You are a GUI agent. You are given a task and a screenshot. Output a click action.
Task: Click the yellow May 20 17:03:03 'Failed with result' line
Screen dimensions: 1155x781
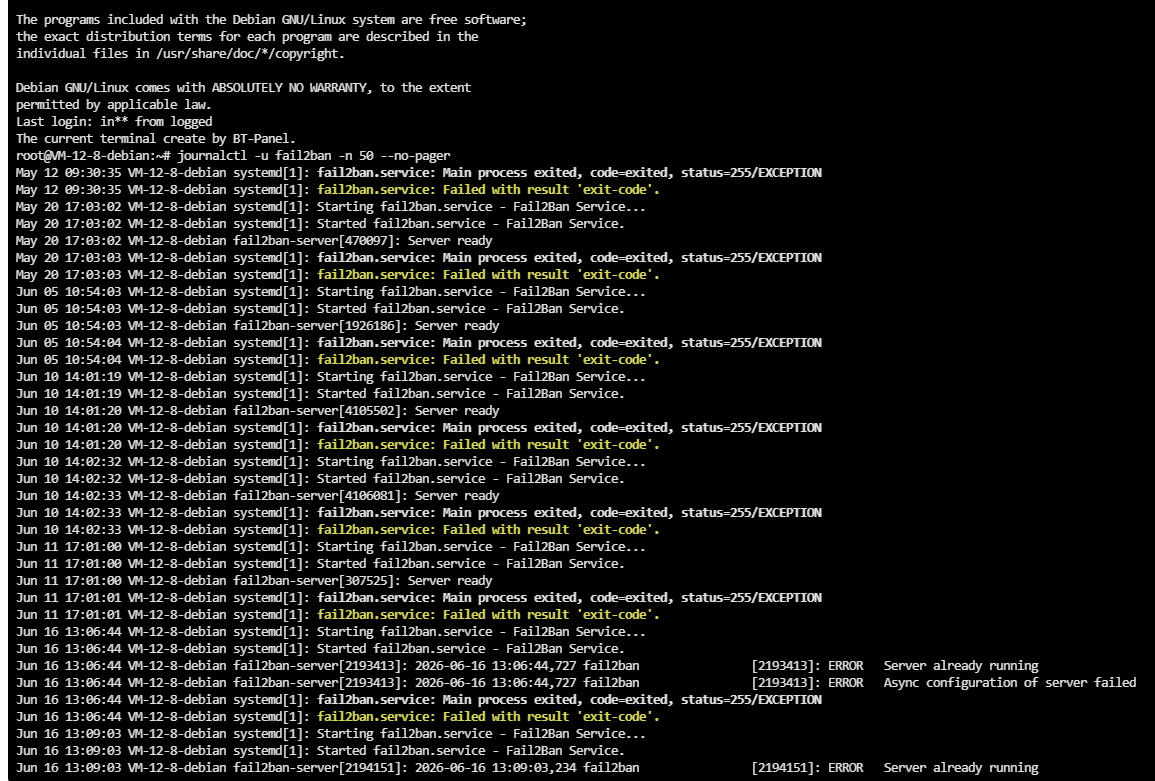point(337,274)
